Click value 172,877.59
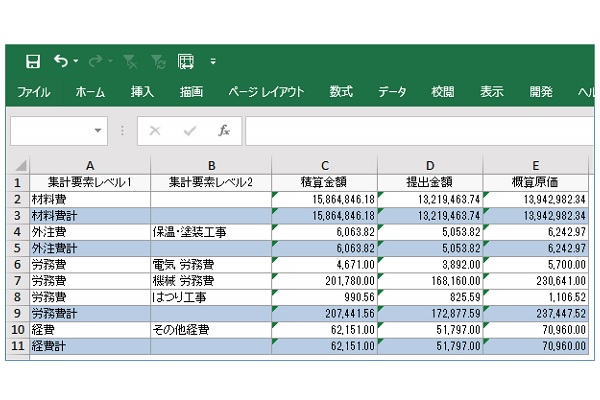Screen dimensions: 600x400 click(430, 313)
